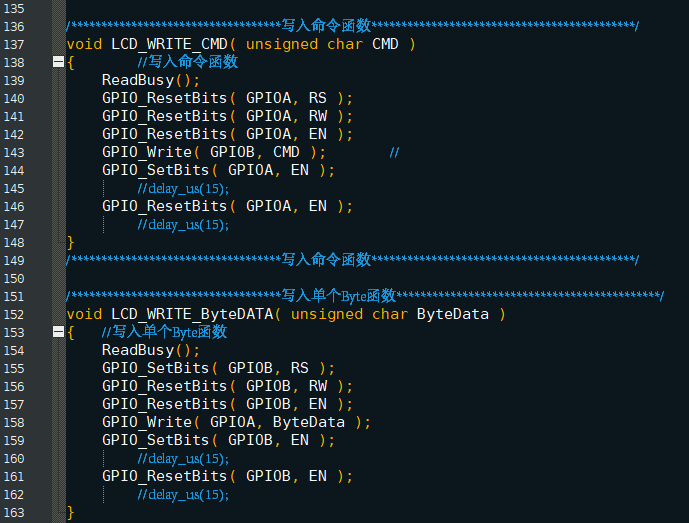
Task: Click the RS argument on line 140
Action: (x=317, y=98)
